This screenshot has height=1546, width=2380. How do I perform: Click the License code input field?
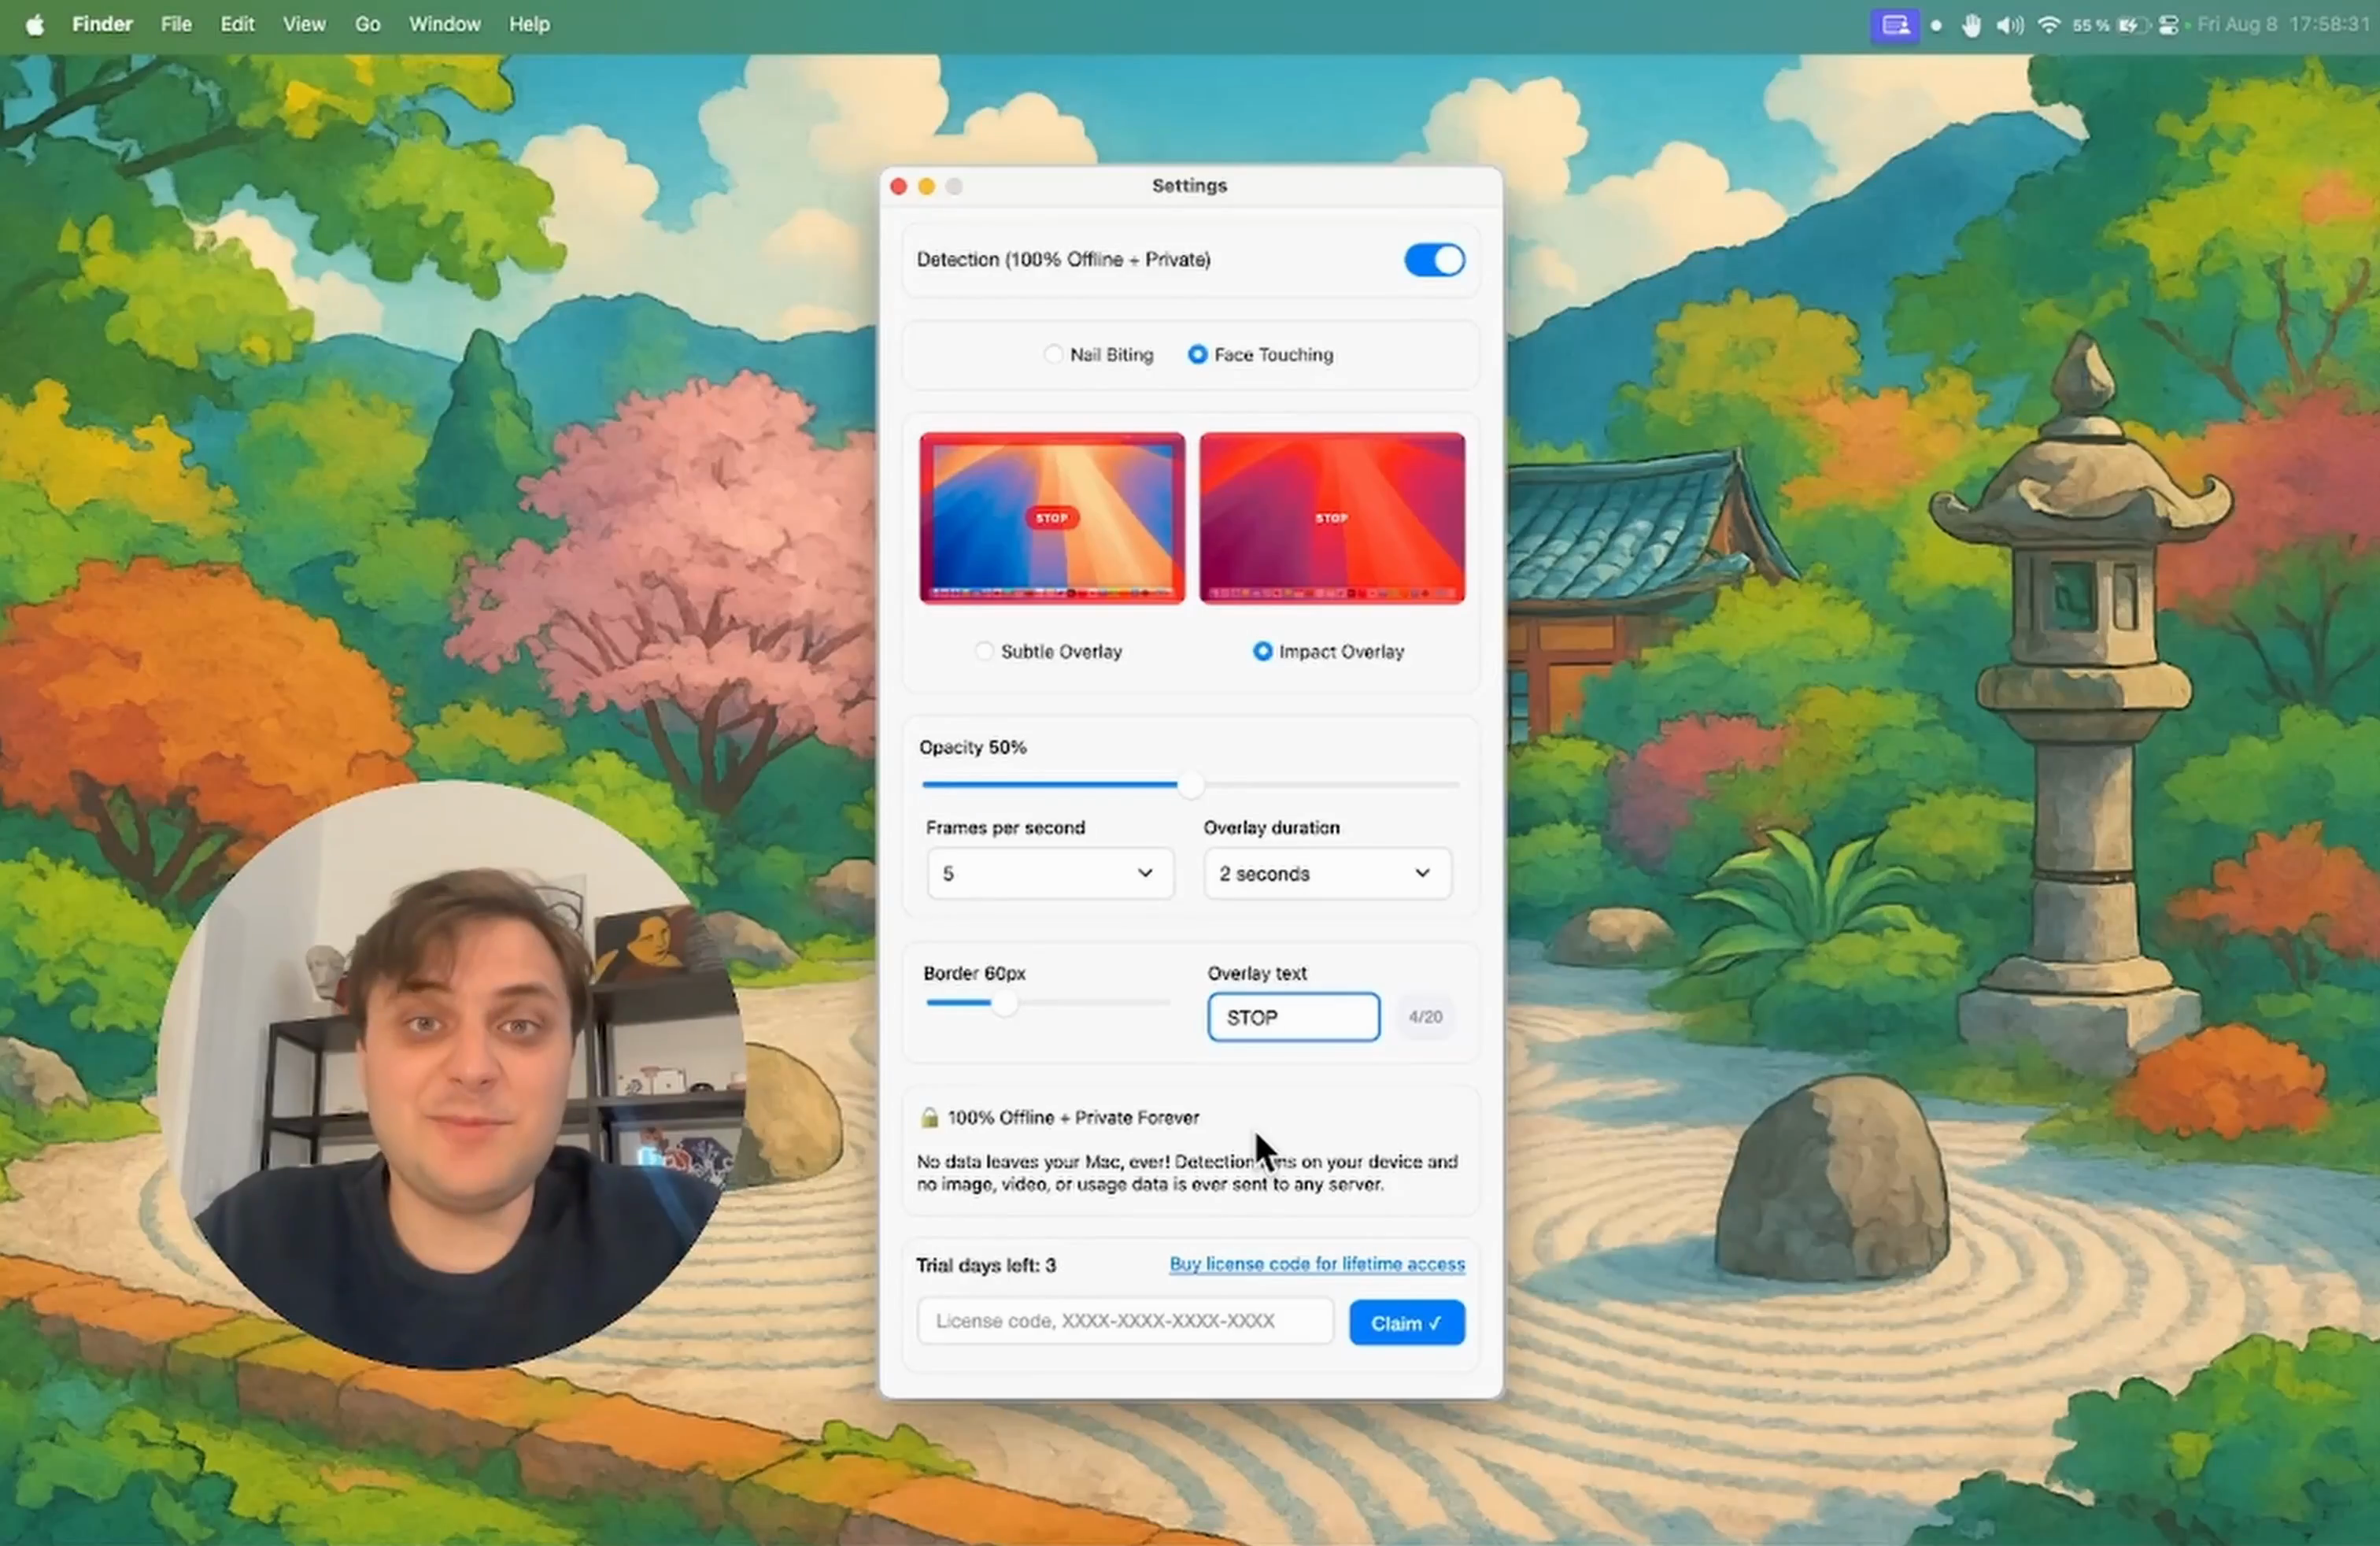(x=1125, y=1321)
